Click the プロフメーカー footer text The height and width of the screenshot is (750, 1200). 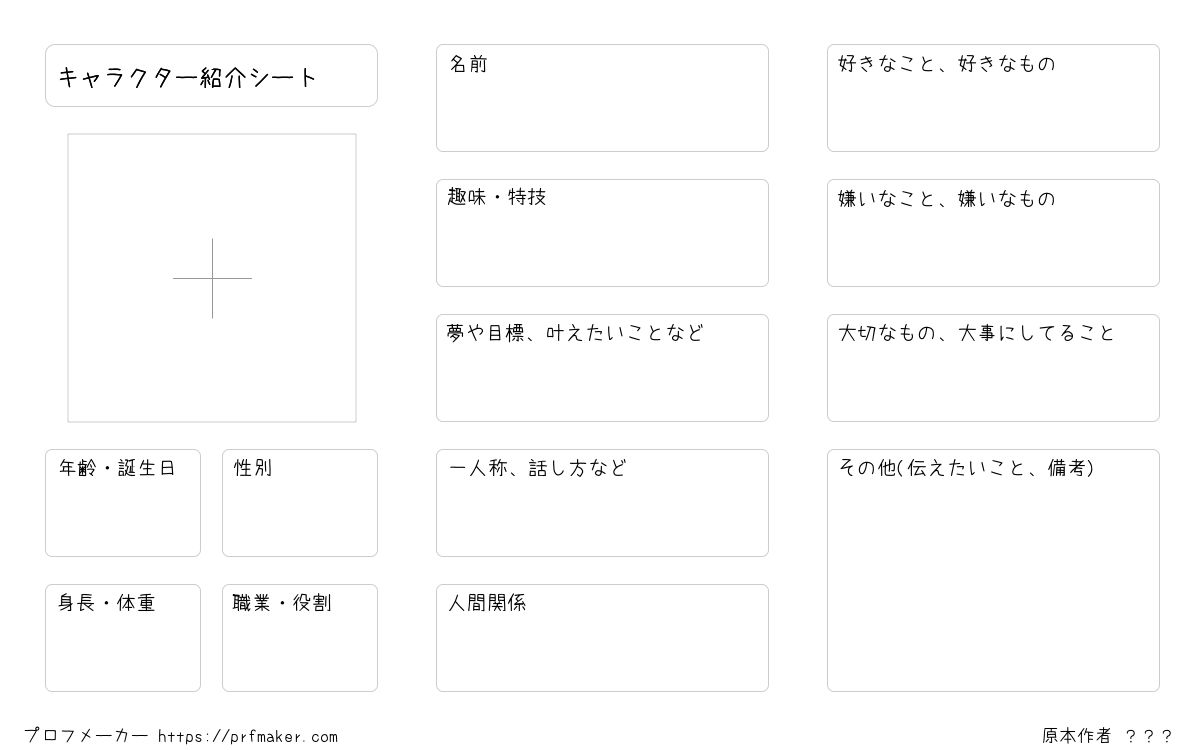[86, 736]
